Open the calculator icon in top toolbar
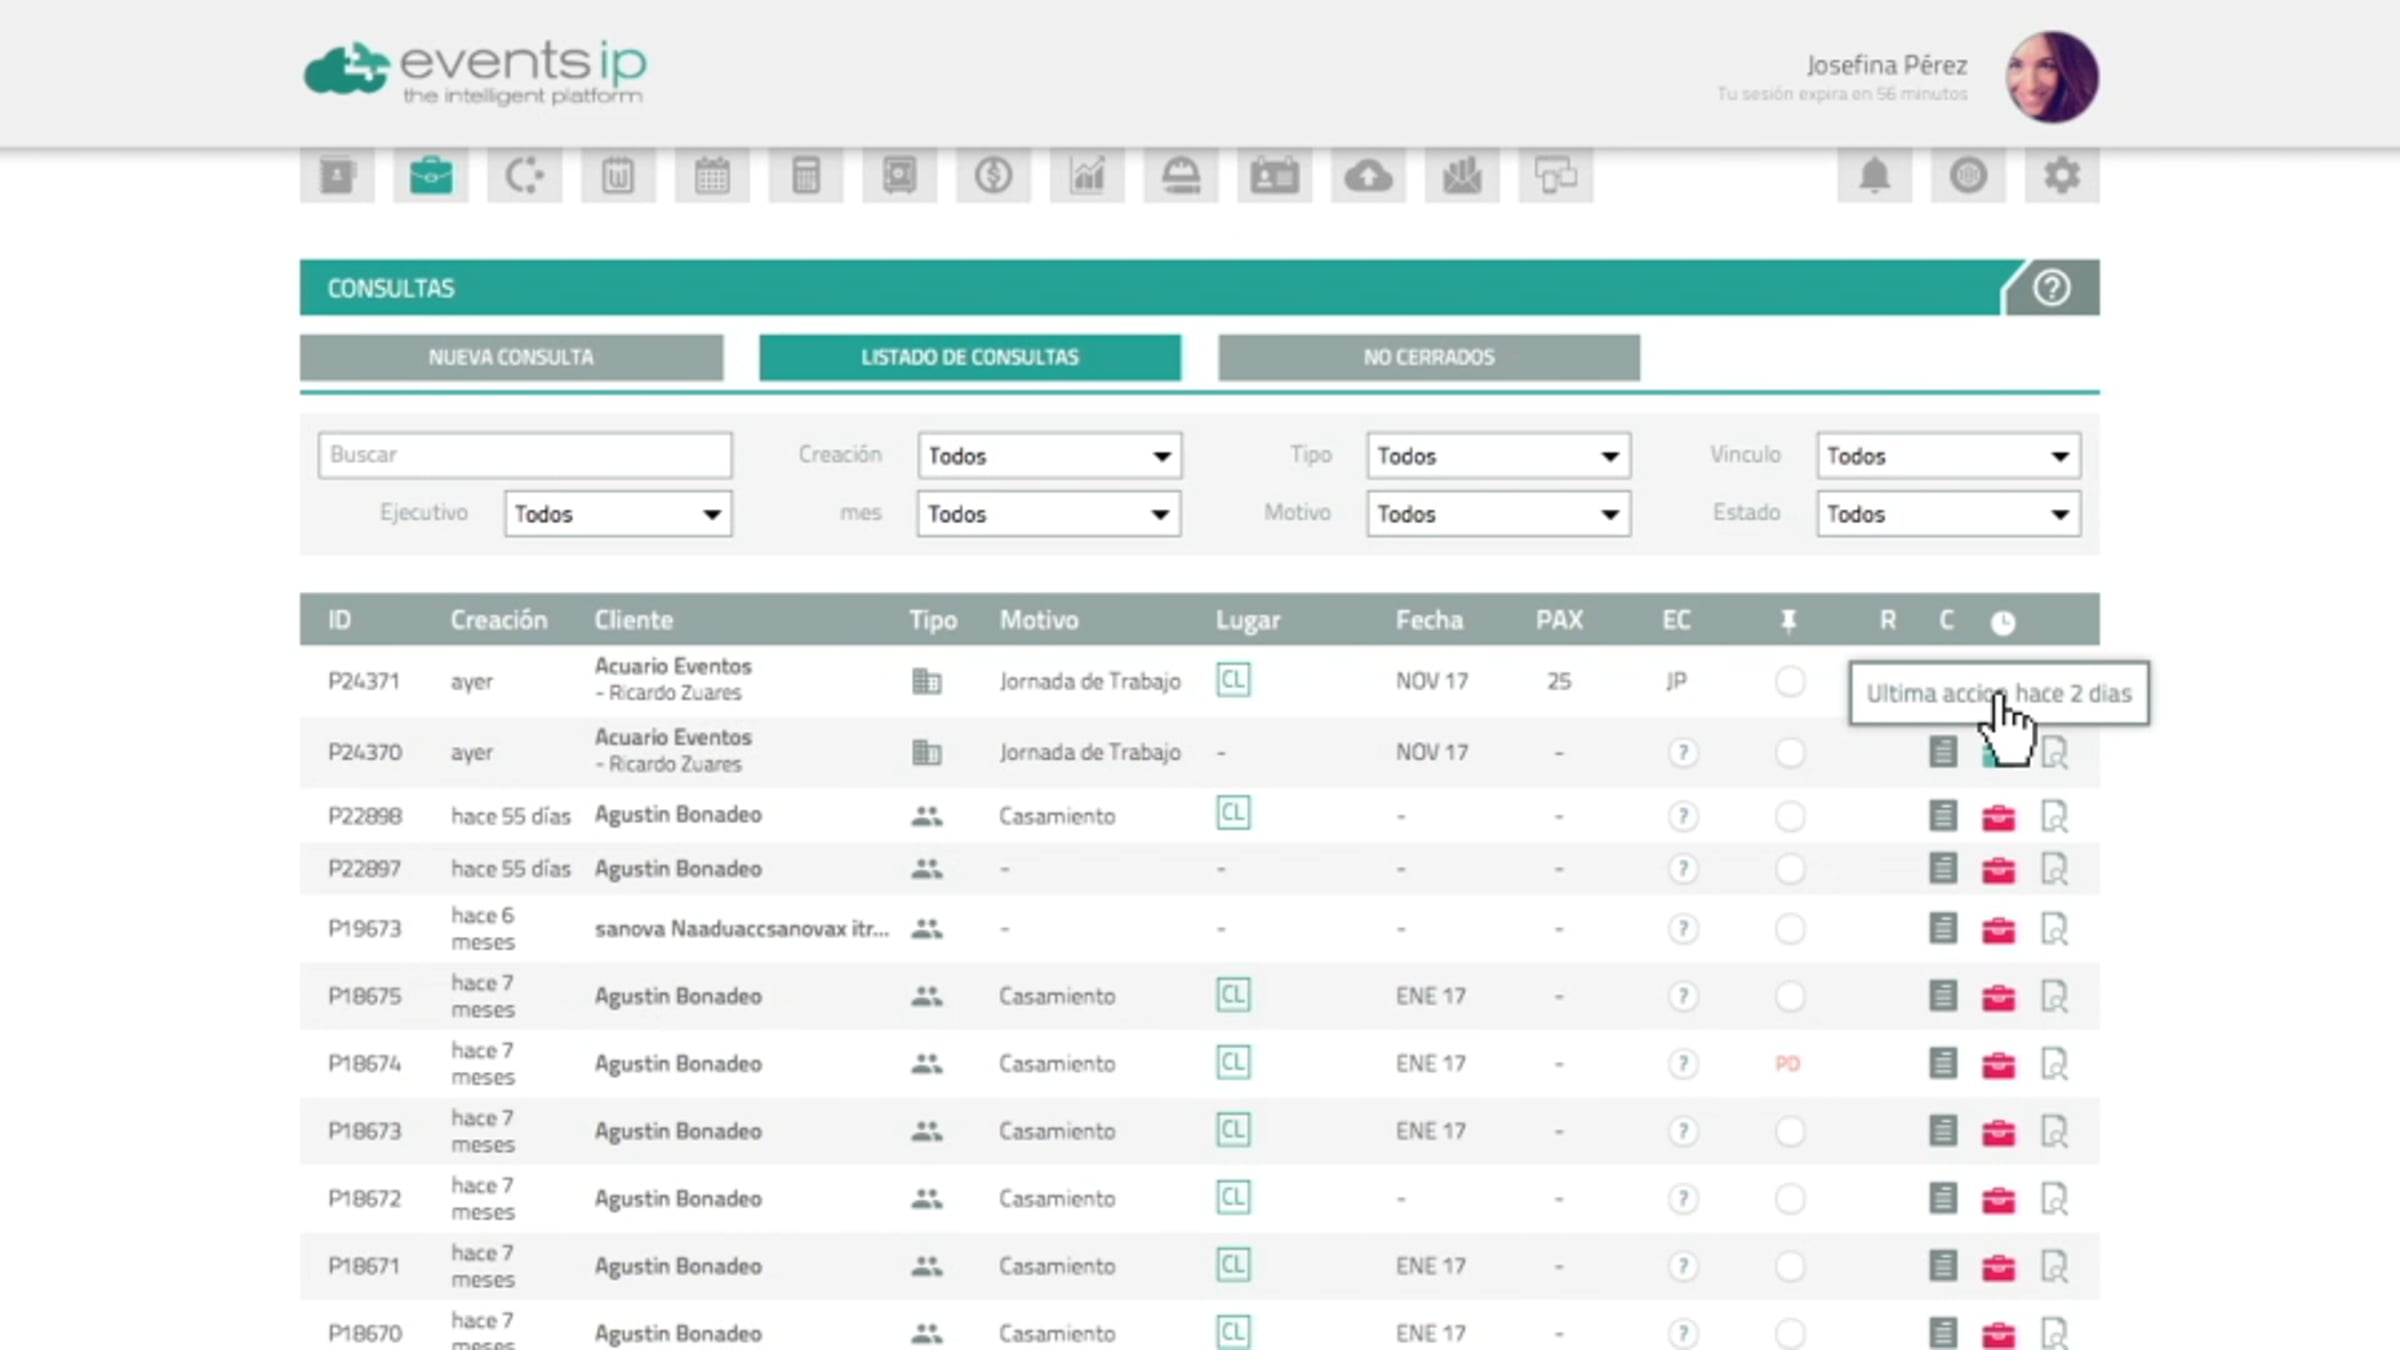This screenshot has width=2400, height=1350. coord(806,176)
